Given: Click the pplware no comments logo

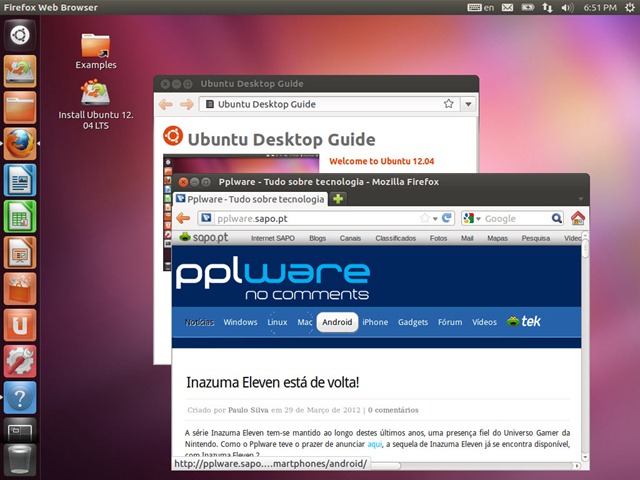Looking at the screenshot, I should (273, 280).
